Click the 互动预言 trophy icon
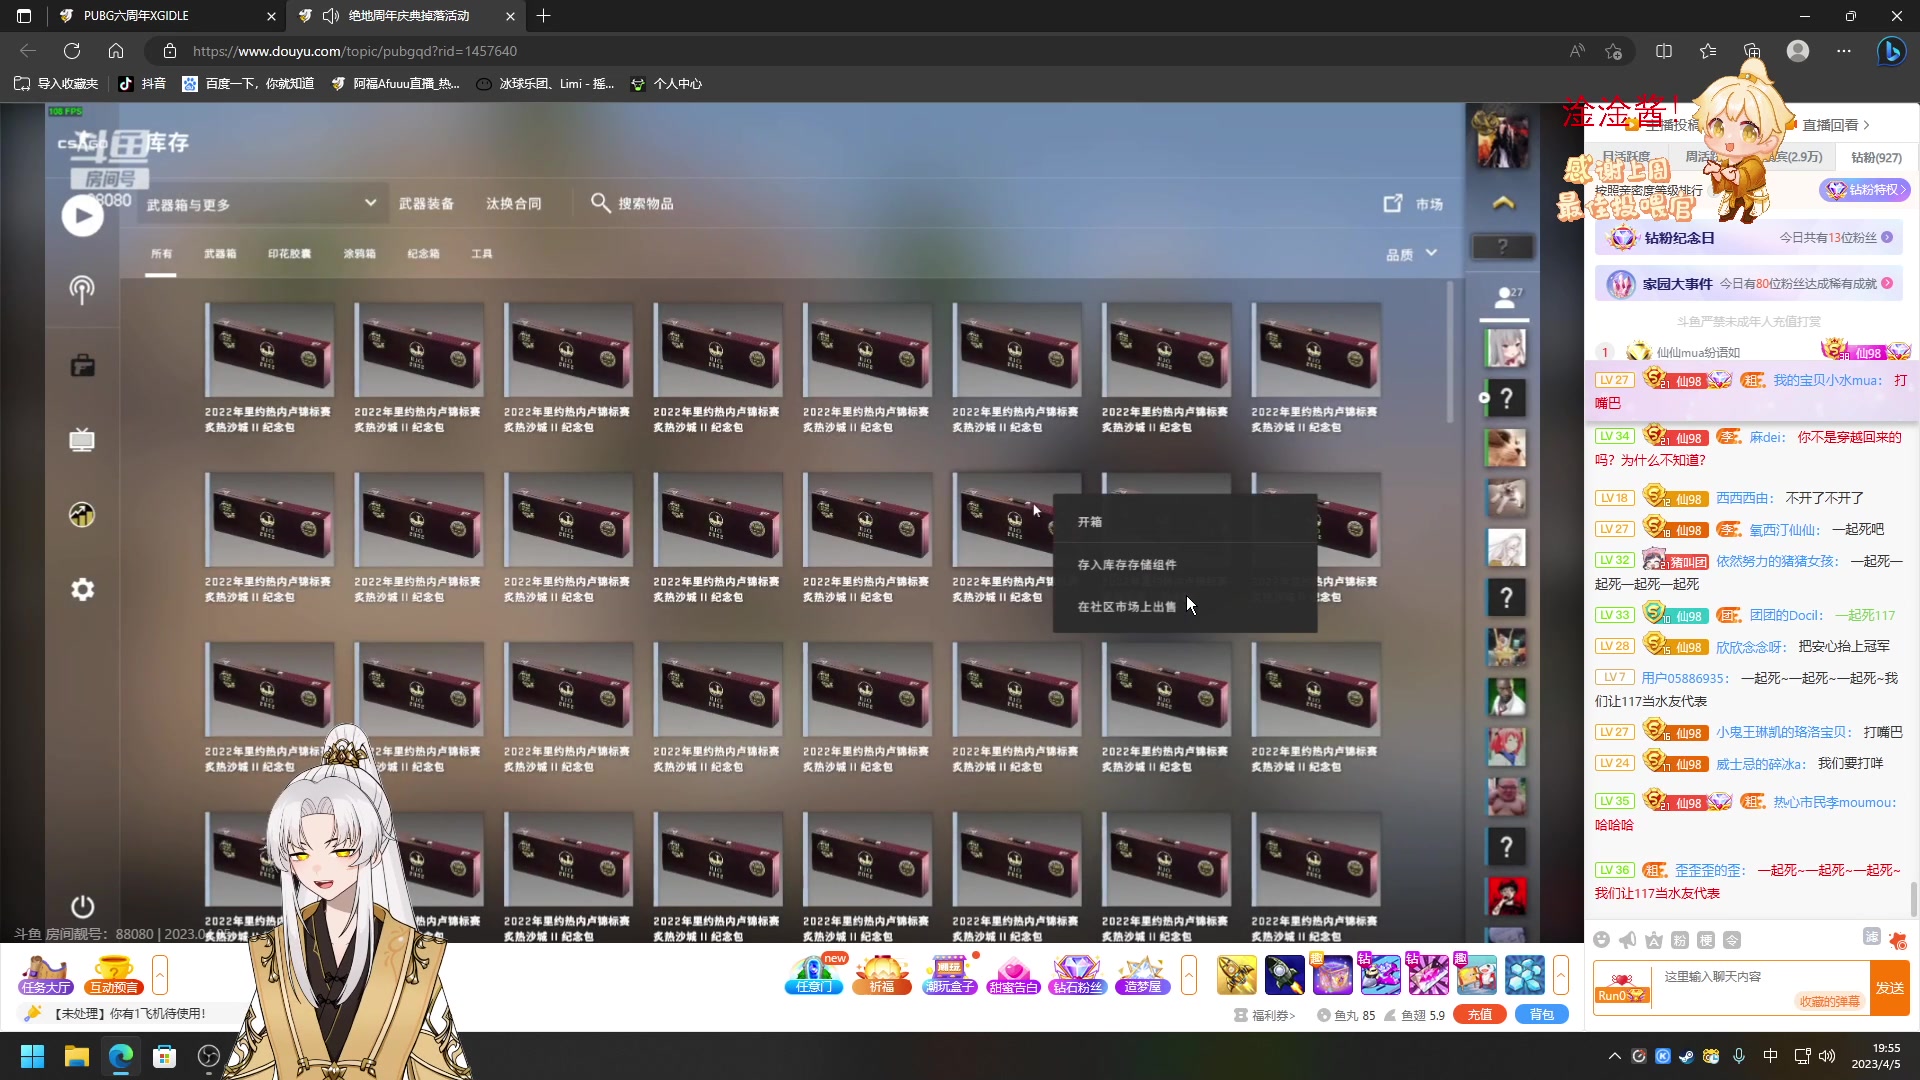The width and height of the screenshot is (1920, 1080). coord(113,975)
